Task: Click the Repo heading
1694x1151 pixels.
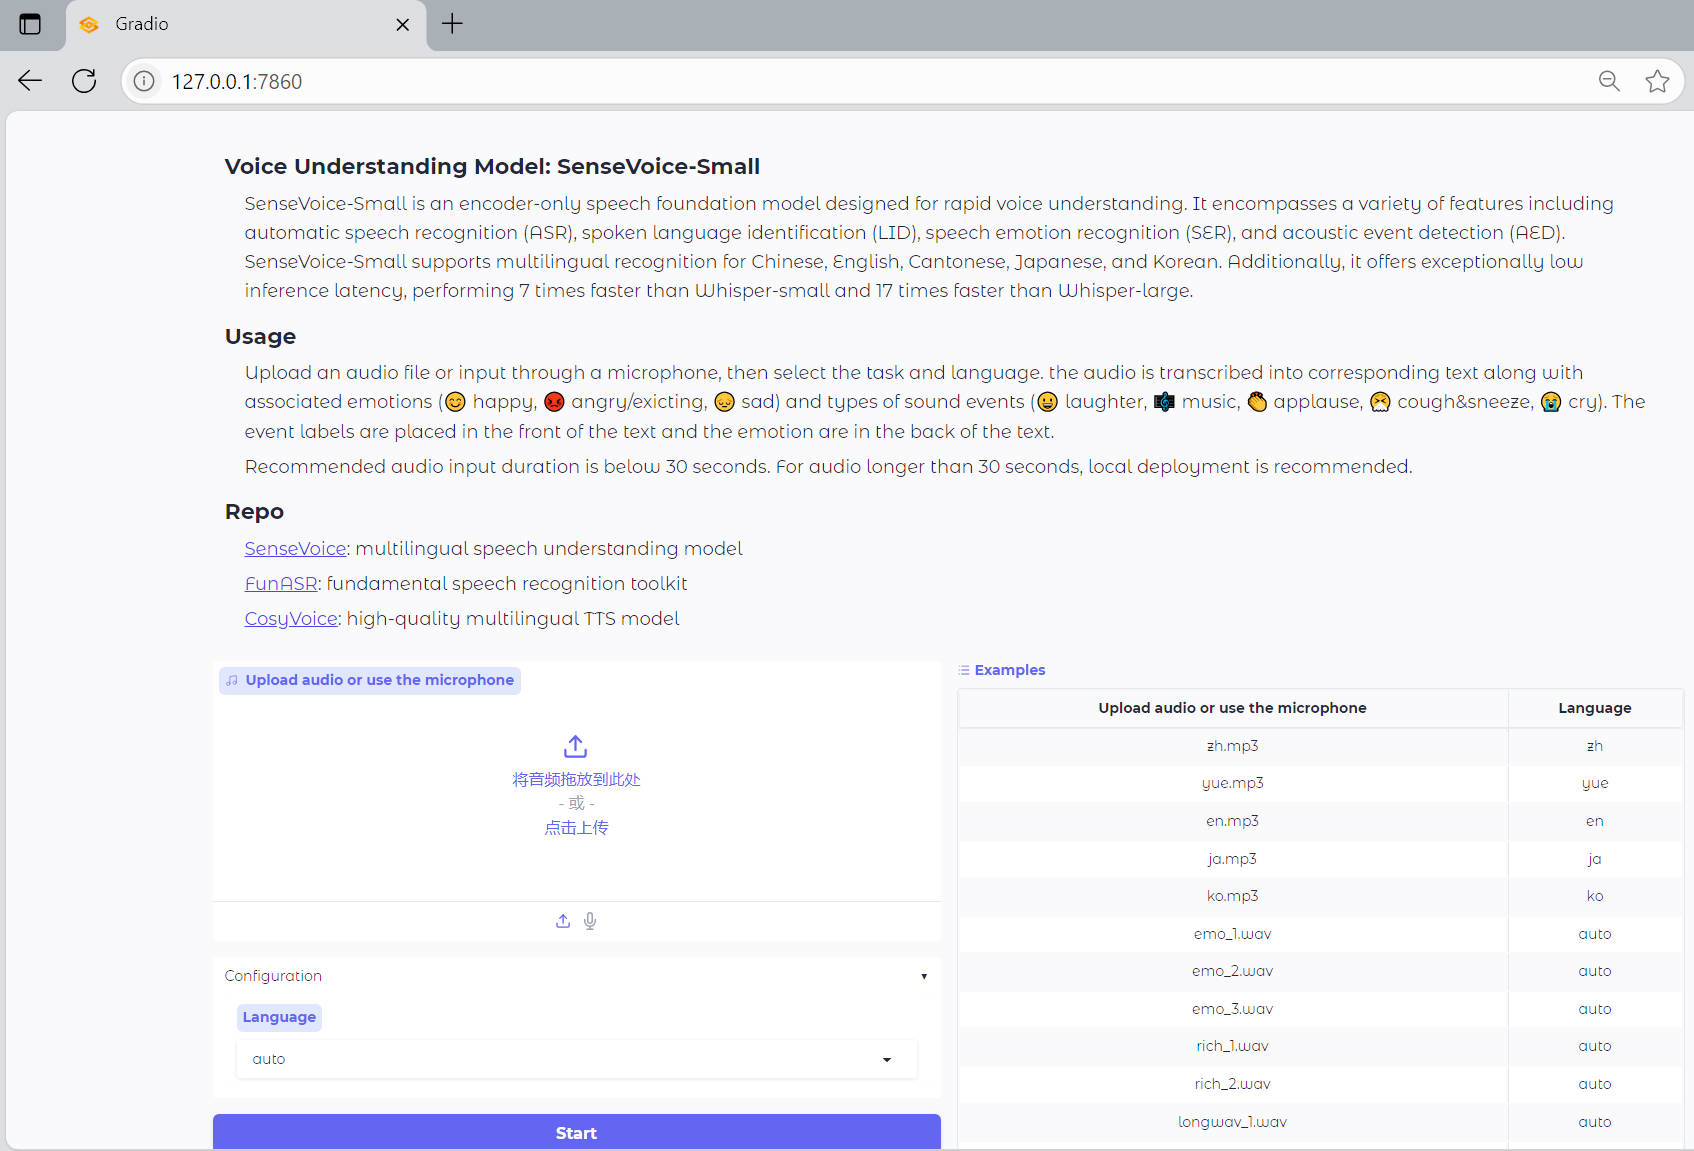Action: click(x=254, y=511)
